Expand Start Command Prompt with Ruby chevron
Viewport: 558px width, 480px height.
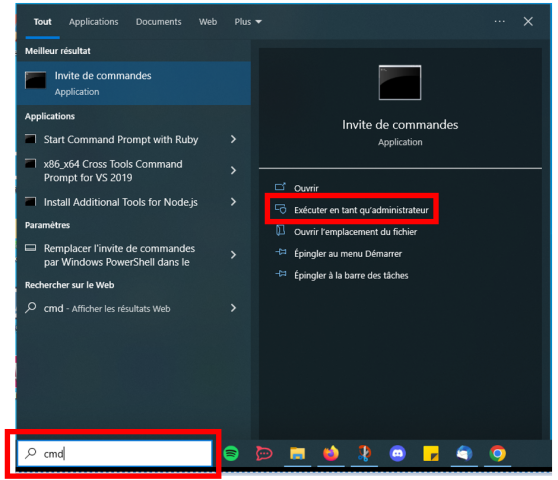pyautogui.click(x=233, y=139)
